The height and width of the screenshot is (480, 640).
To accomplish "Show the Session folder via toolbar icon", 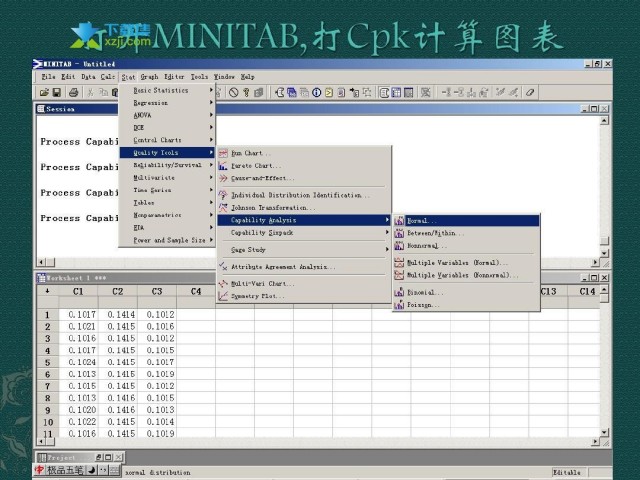I will 280,93.
